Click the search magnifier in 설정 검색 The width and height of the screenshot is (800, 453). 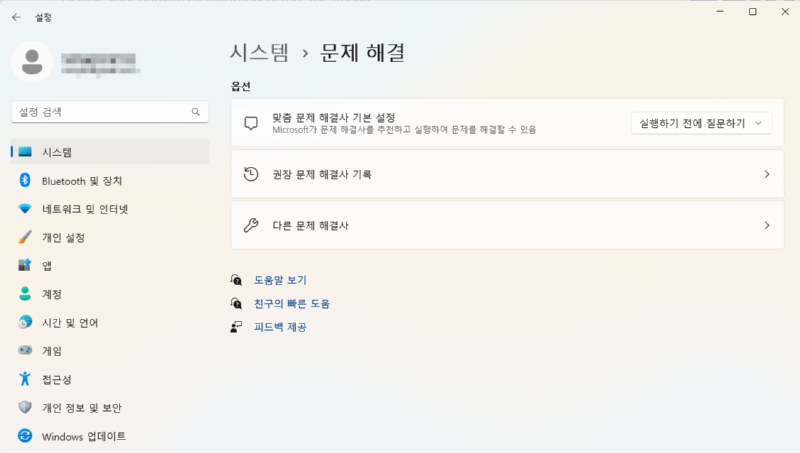(x=196, y=113)
